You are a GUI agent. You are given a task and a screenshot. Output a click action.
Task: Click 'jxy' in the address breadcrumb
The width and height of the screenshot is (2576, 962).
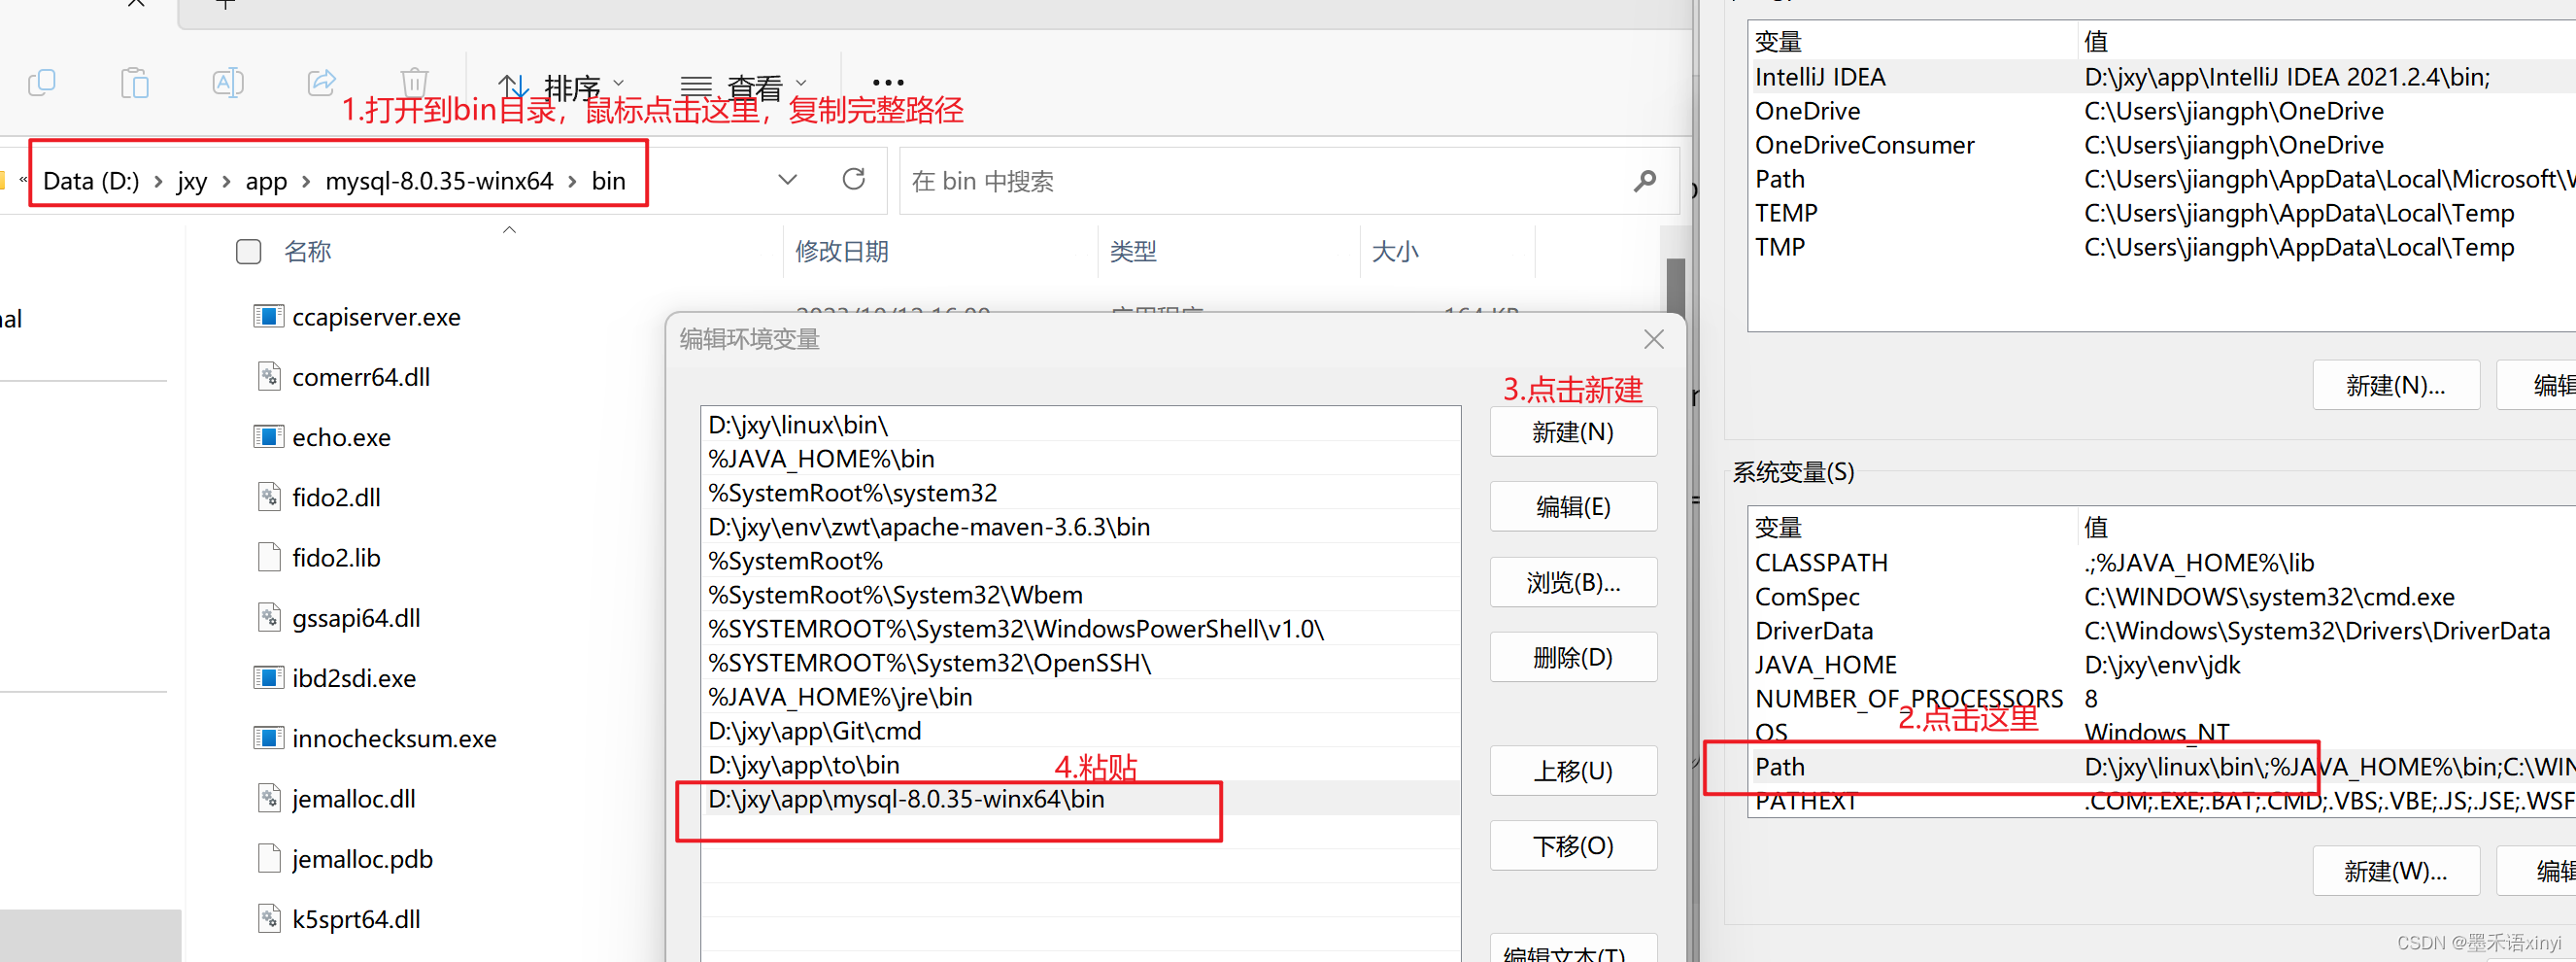pyautogui.click(x=192, y=181)
